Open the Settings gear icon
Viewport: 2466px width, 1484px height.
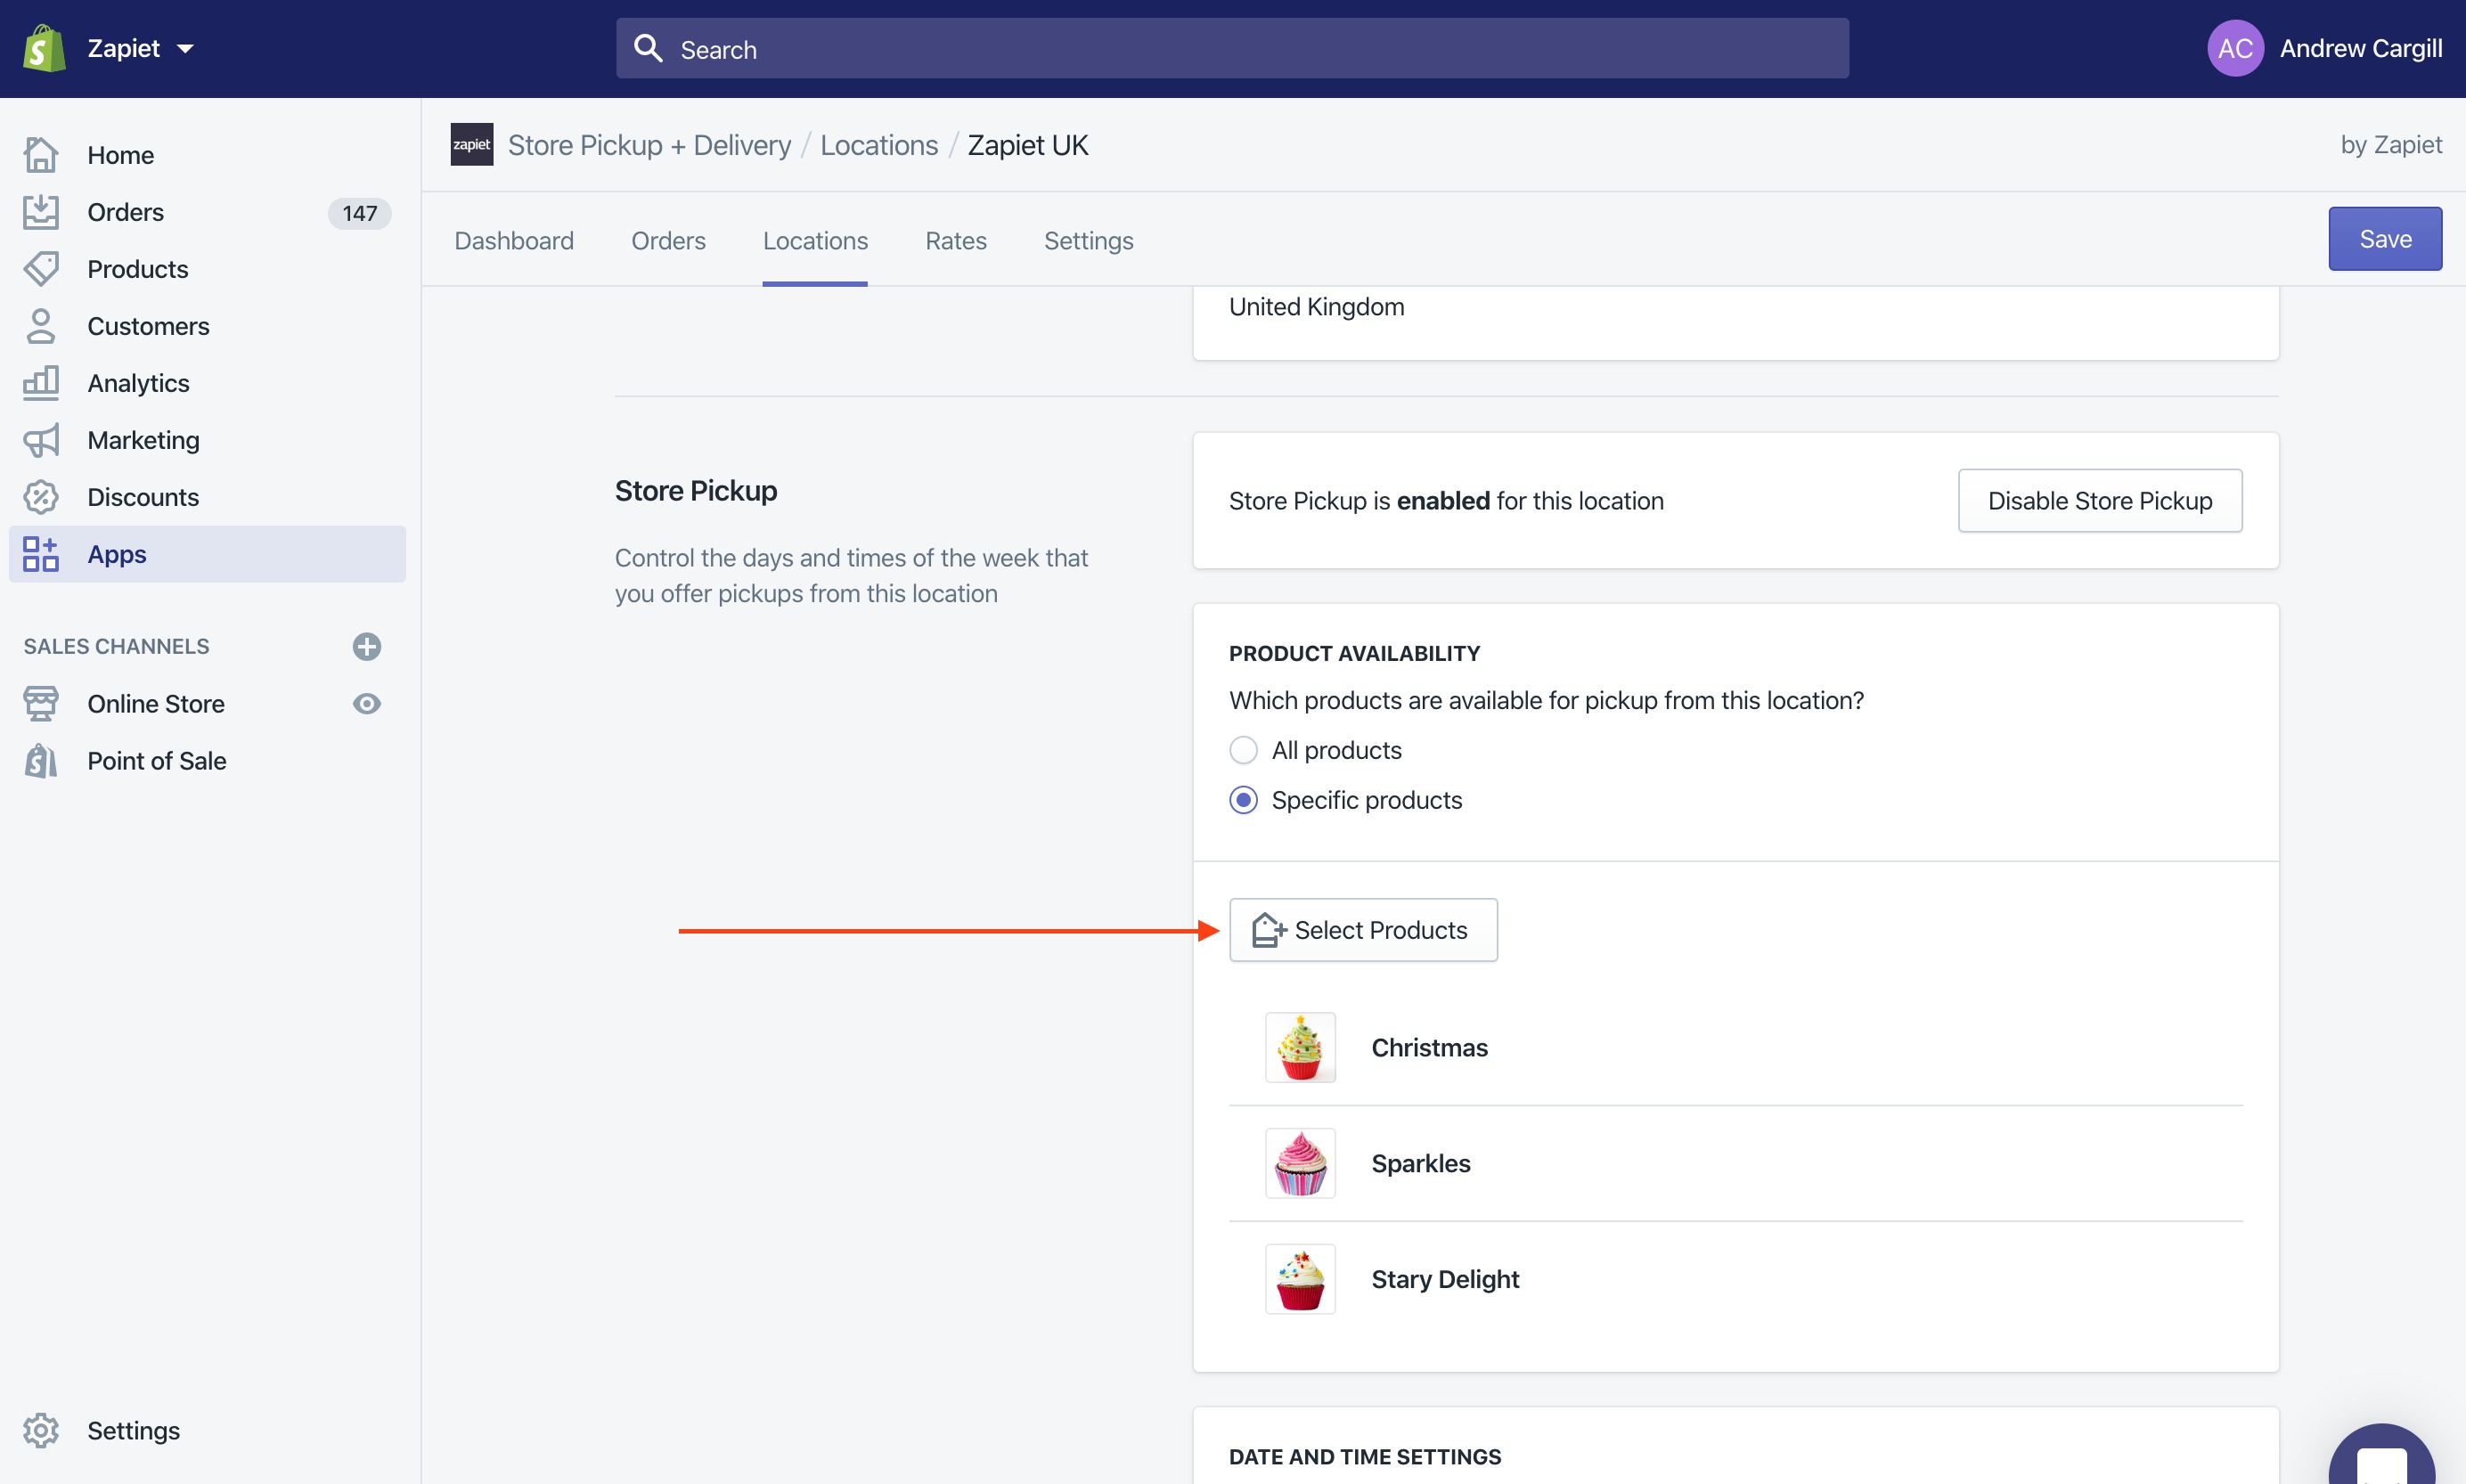pos(41,1430)
